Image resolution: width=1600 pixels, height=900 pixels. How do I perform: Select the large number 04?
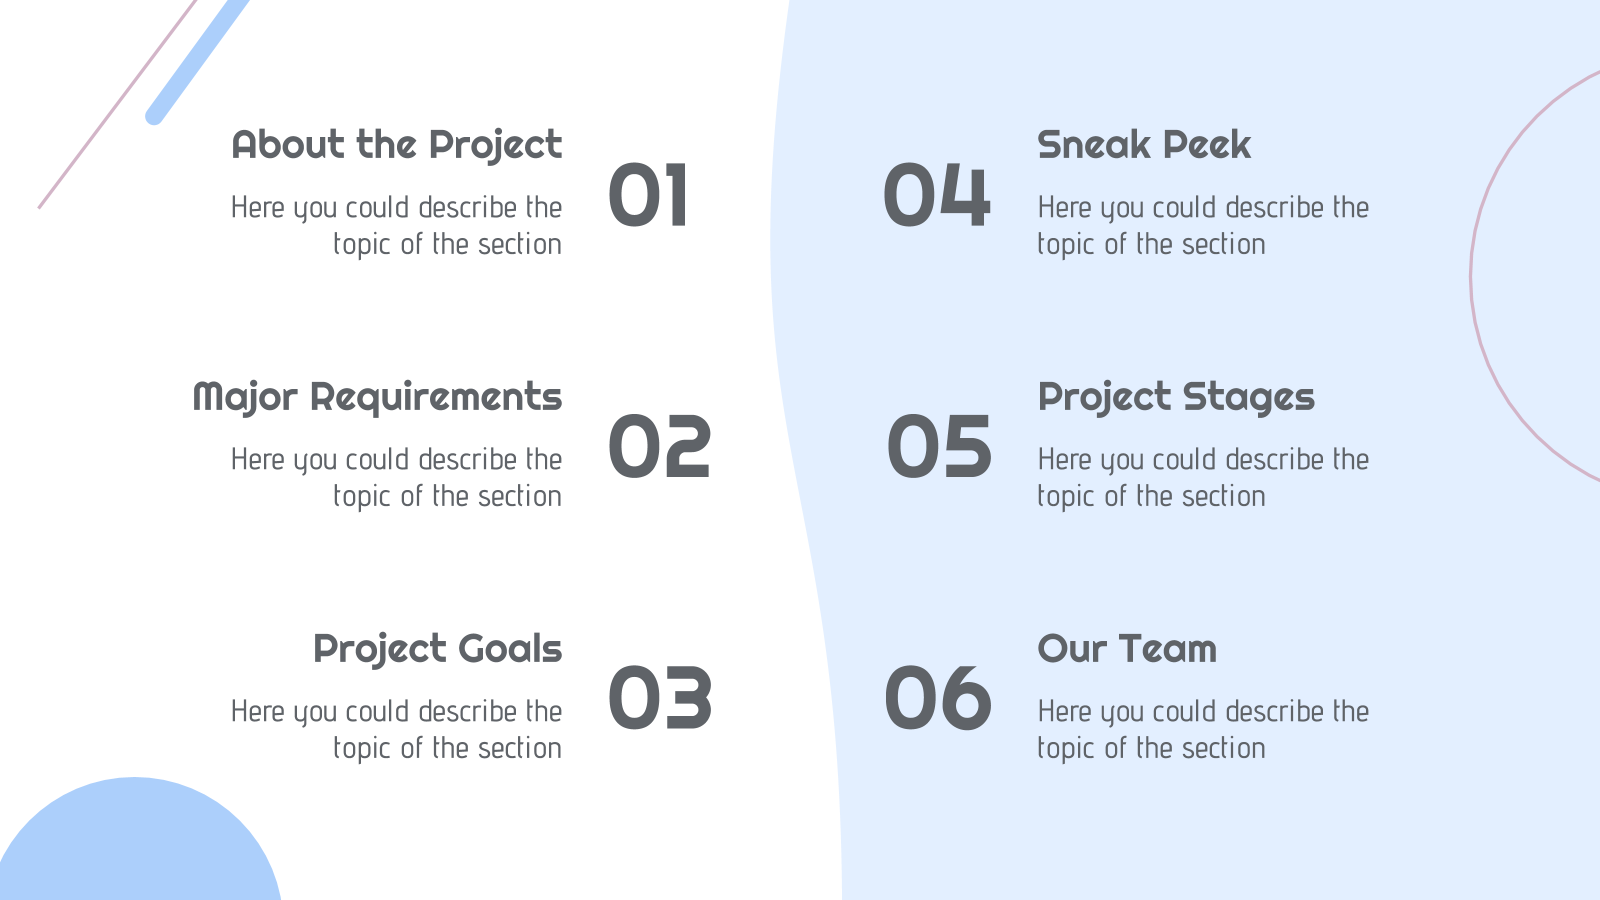(937, 195)
